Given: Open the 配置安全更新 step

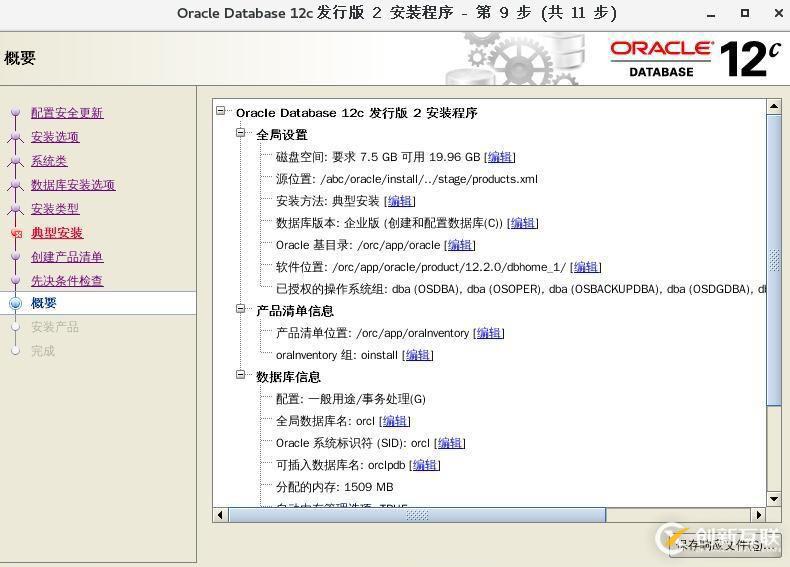Looking at the screenshot, I should [67, 113].
